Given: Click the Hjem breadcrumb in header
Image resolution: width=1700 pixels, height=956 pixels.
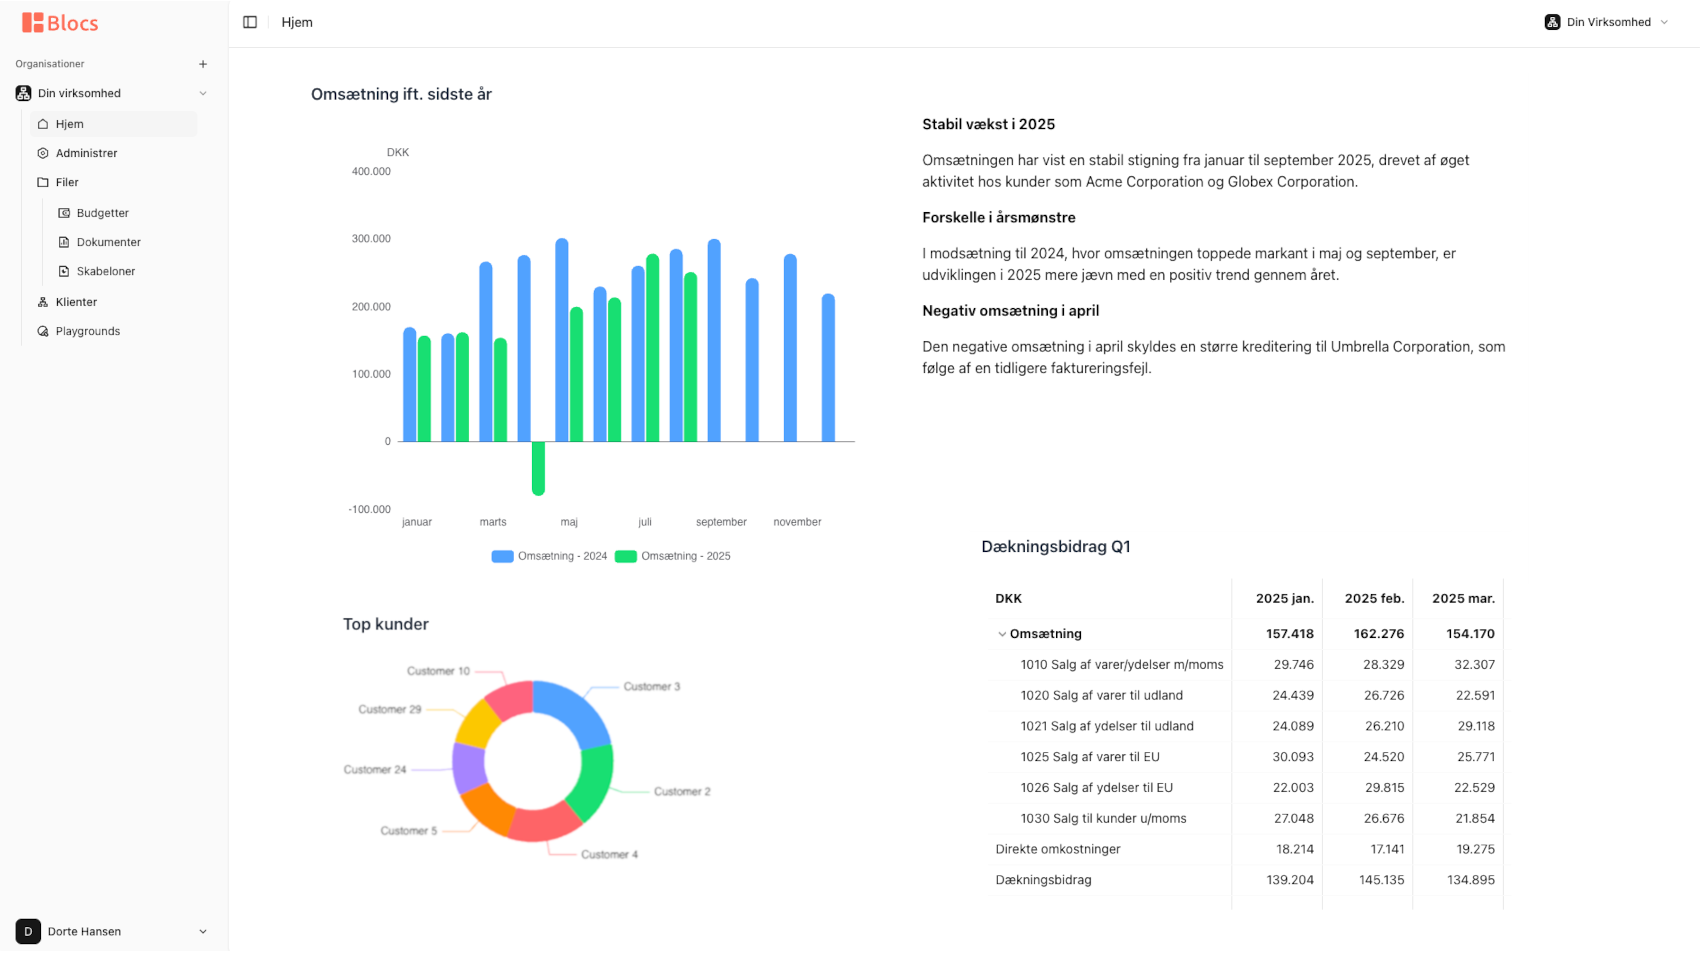Looking at the screenshot, I should point(297,22).
